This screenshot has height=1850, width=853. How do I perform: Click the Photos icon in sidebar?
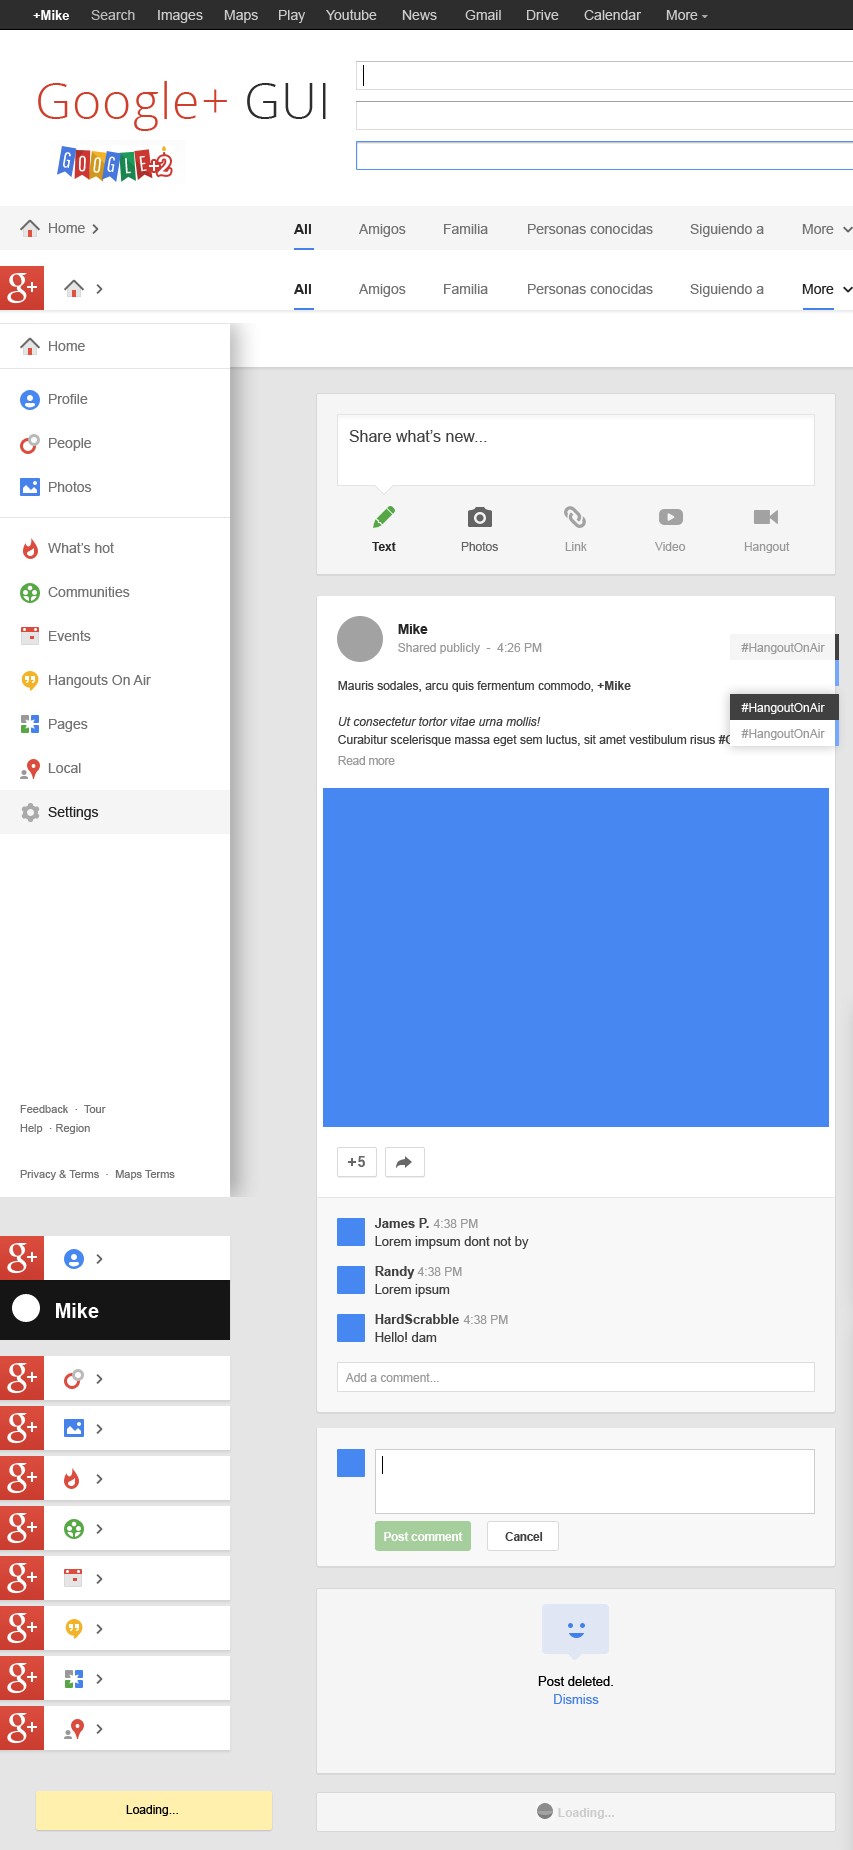[30, 487]
